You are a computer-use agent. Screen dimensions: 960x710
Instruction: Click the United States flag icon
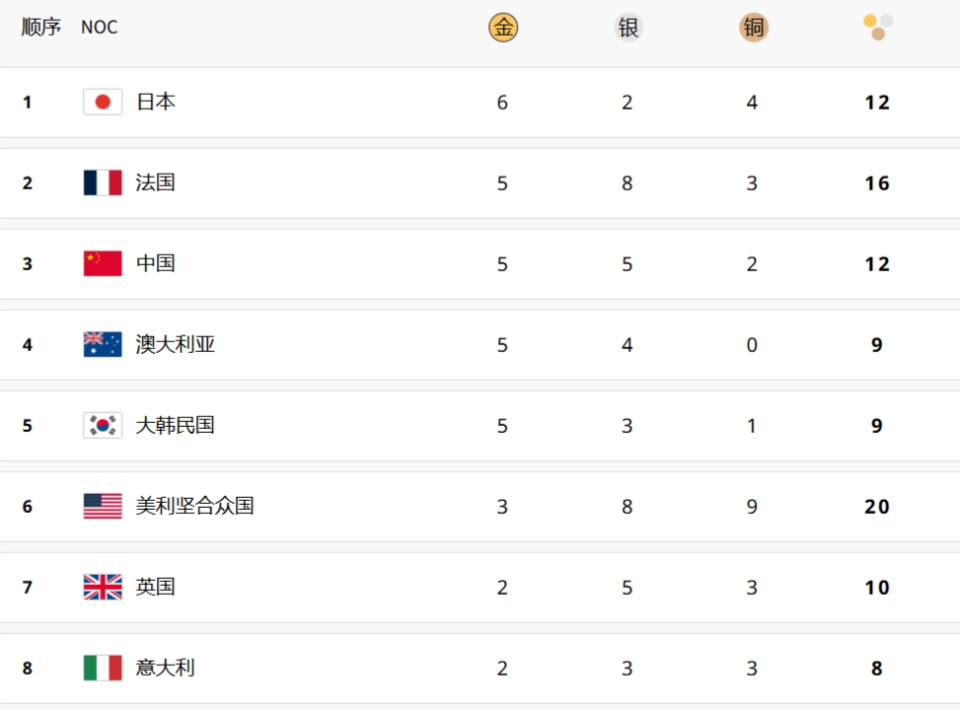pyautogui.click(x=102, y=506)
